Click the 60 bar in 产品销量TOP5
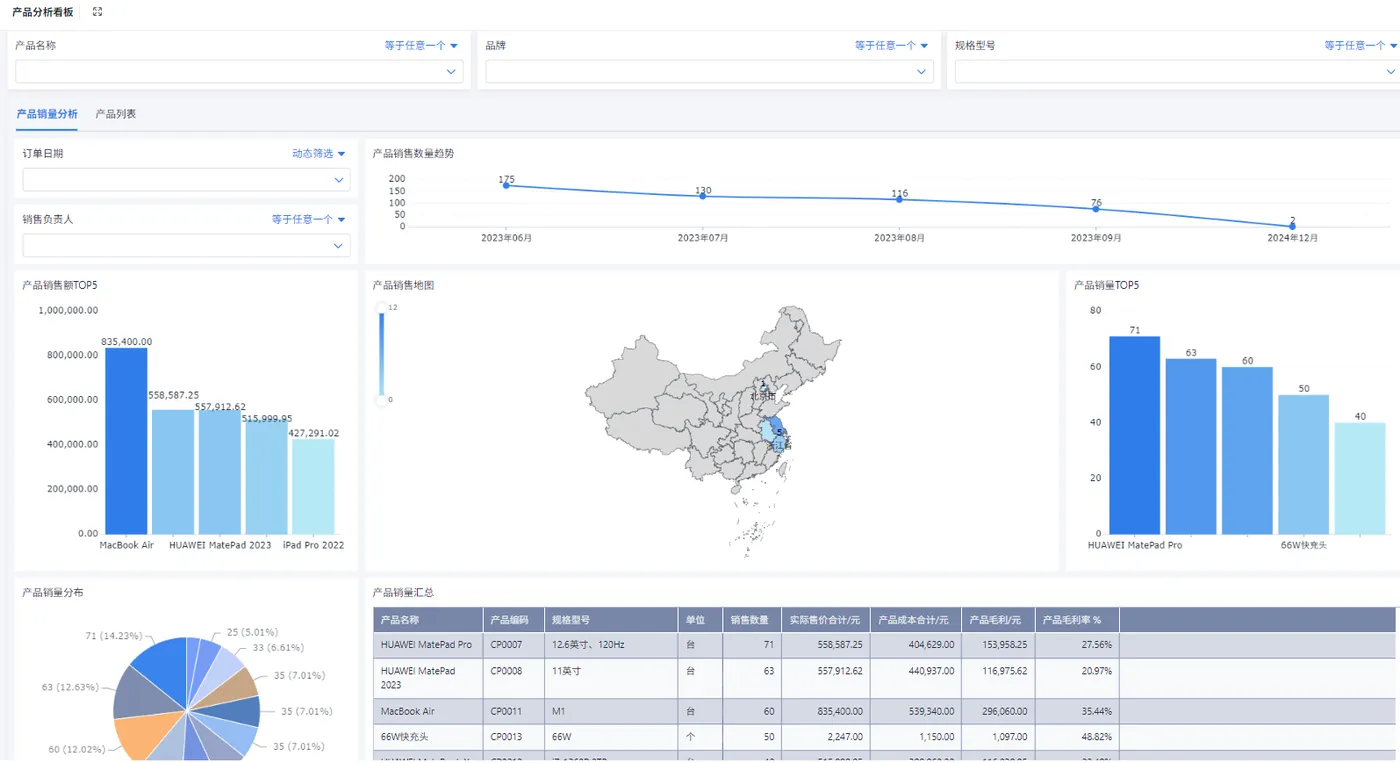Screen dimensions: 1400x763 coord(1247,450)
